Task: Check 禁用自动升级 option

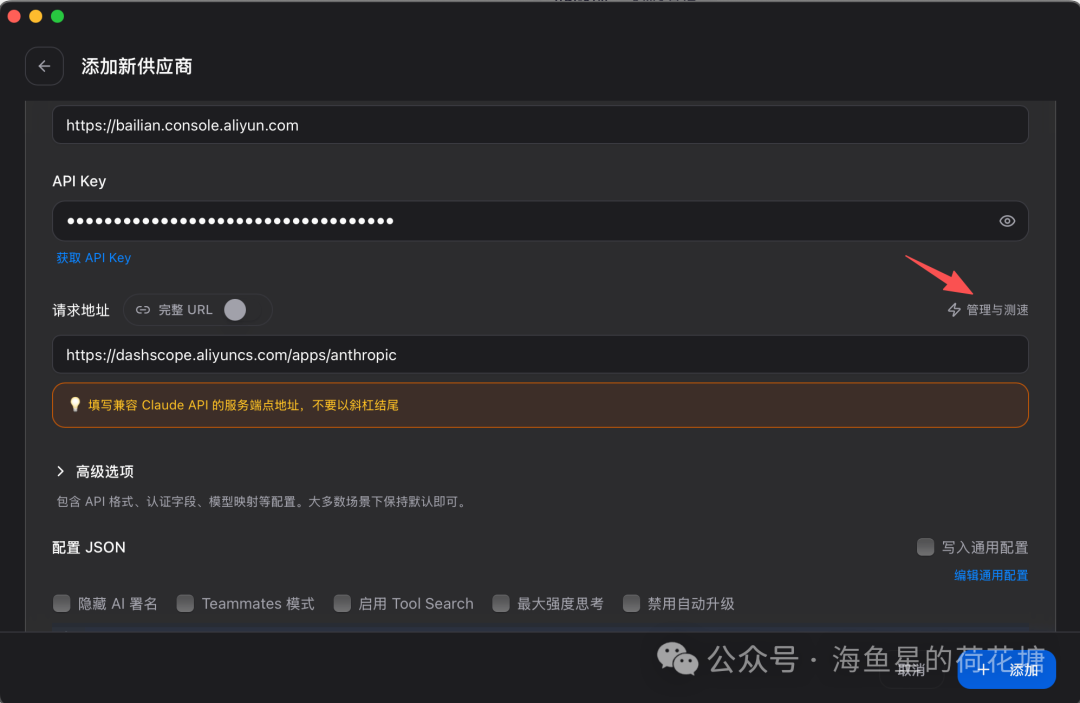Action: point(631,603)
